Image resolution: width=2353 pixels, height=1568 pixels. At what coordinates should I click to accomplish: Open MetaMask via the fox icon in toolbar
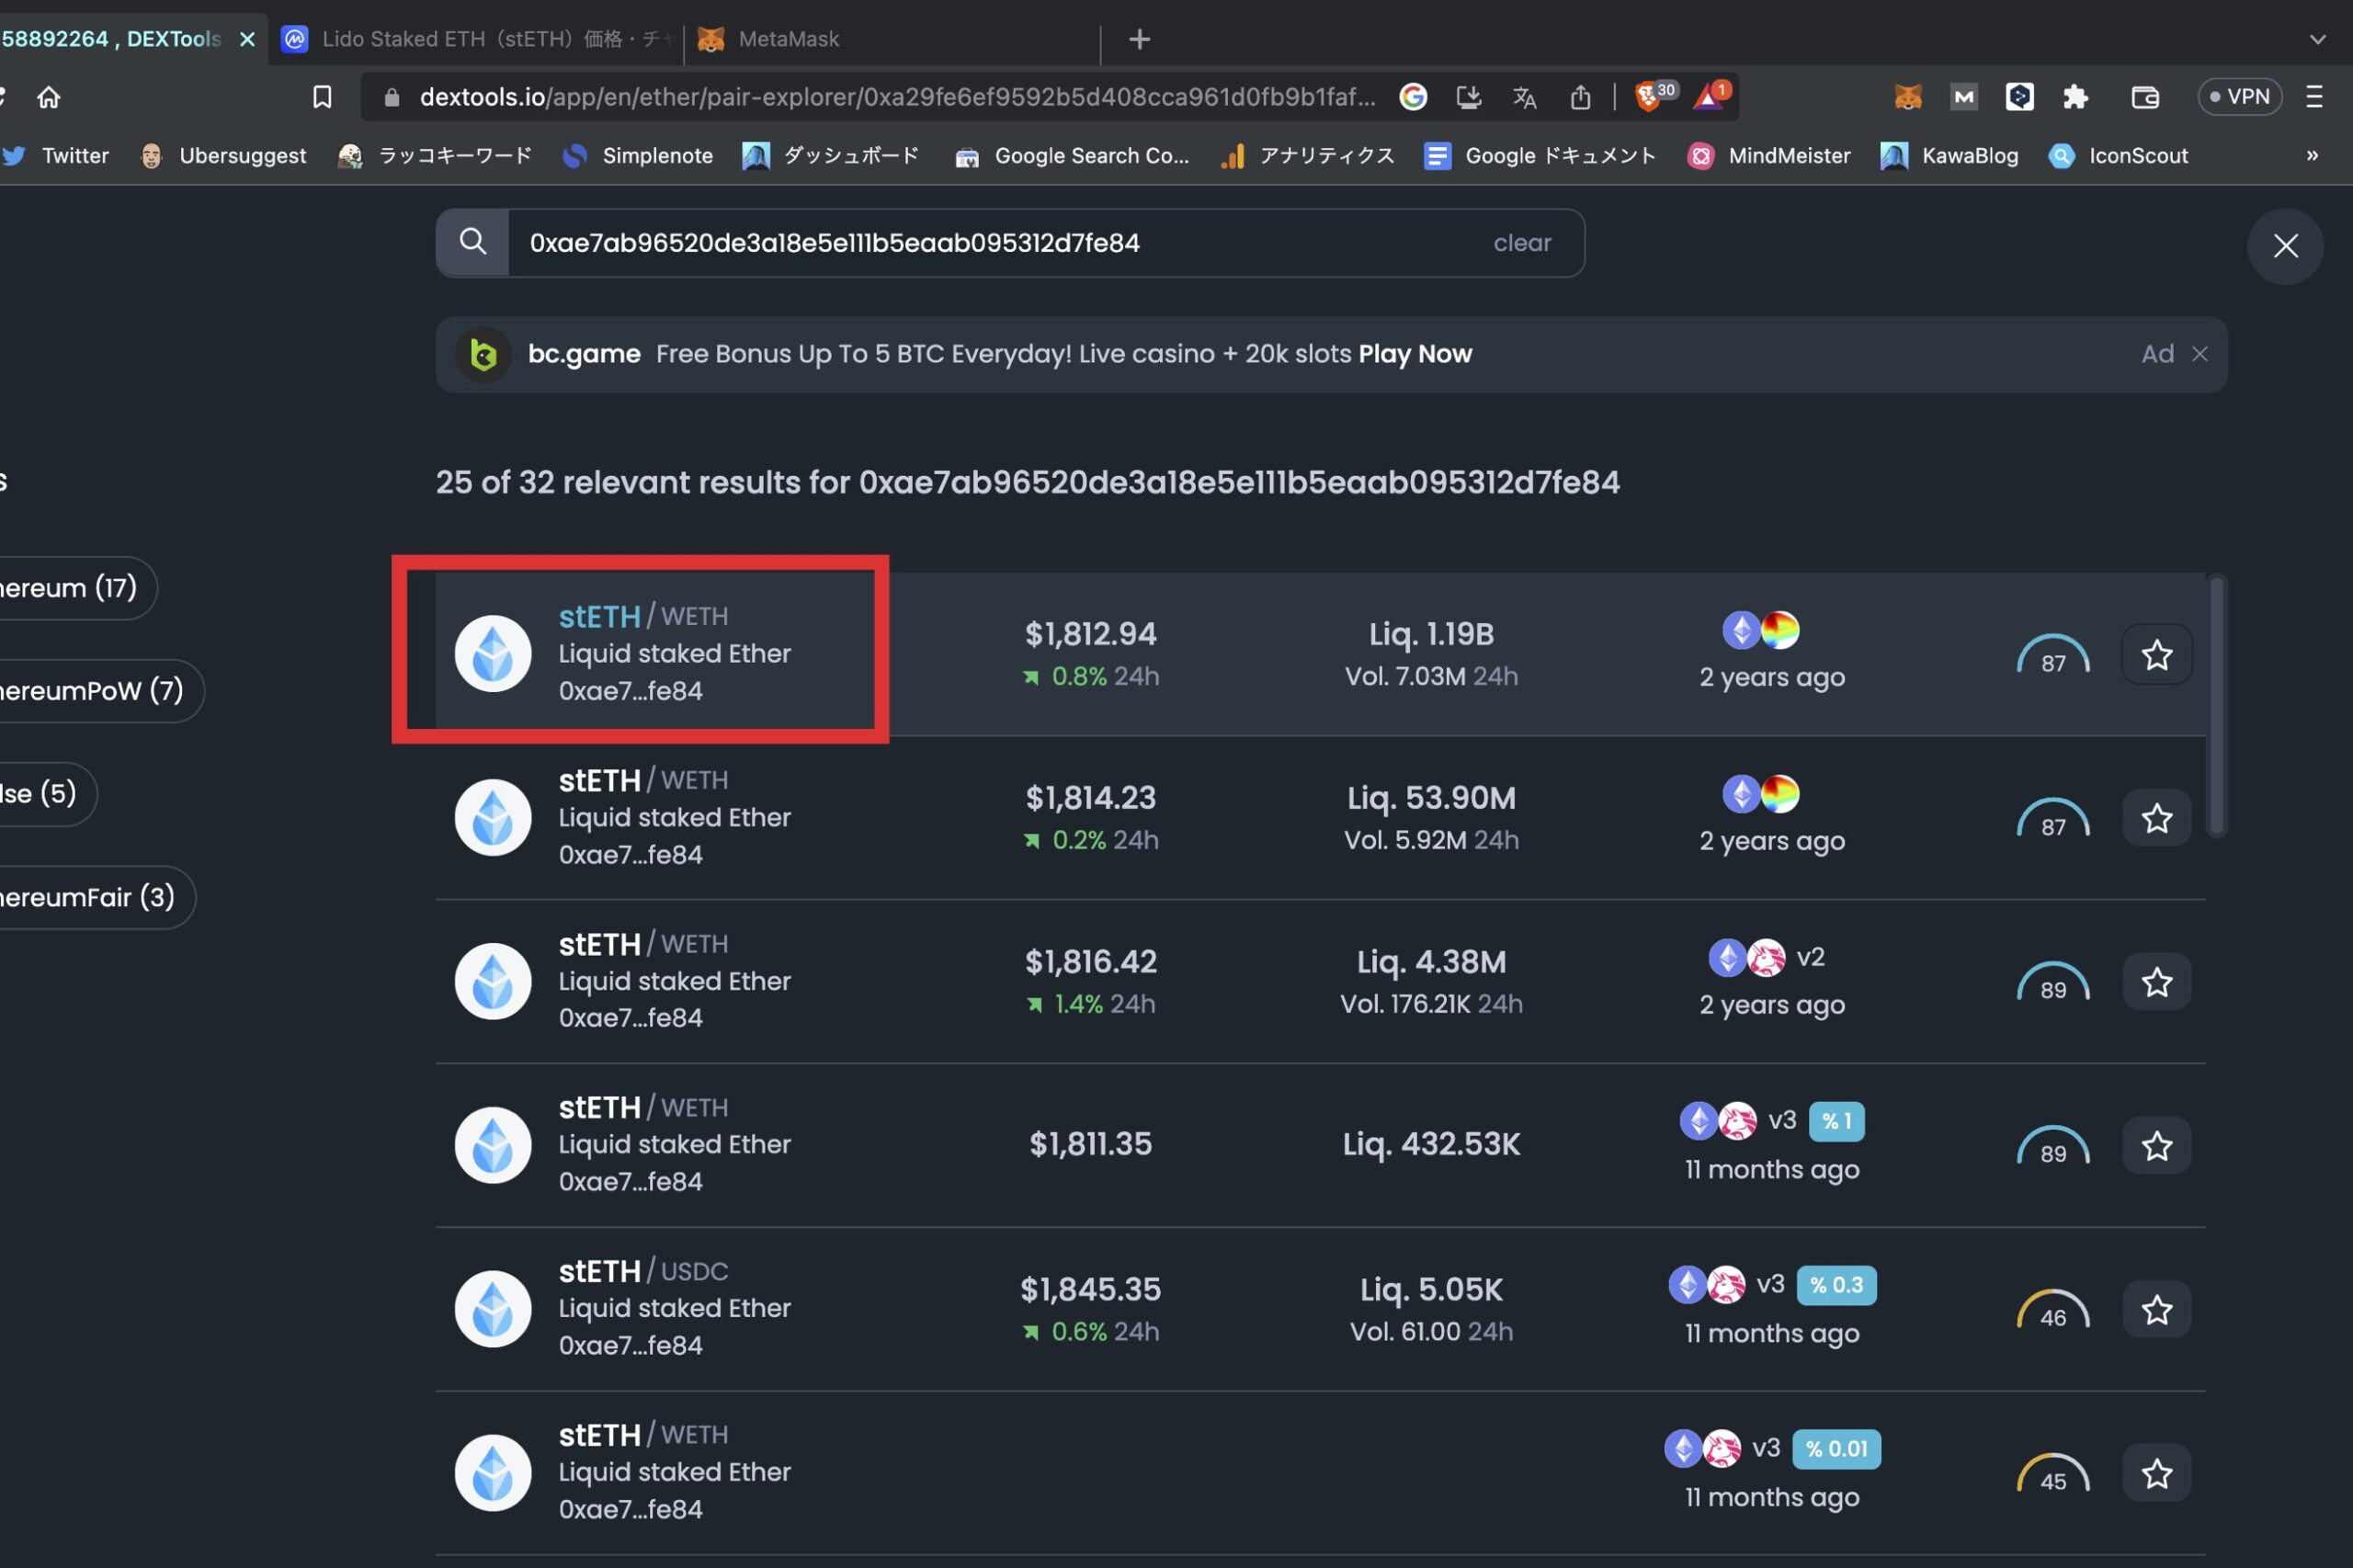coord(1906,96)
